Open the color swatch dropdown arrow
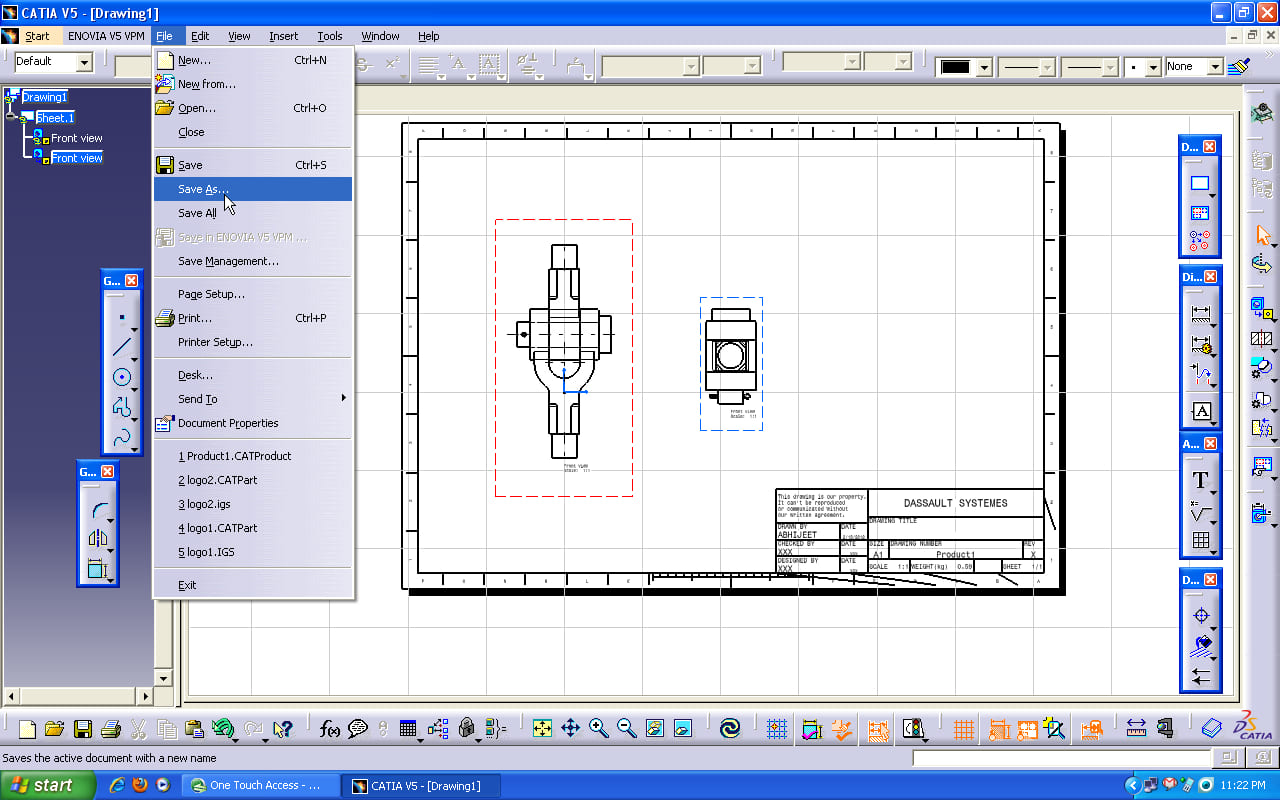 click(x=983, y=67)
